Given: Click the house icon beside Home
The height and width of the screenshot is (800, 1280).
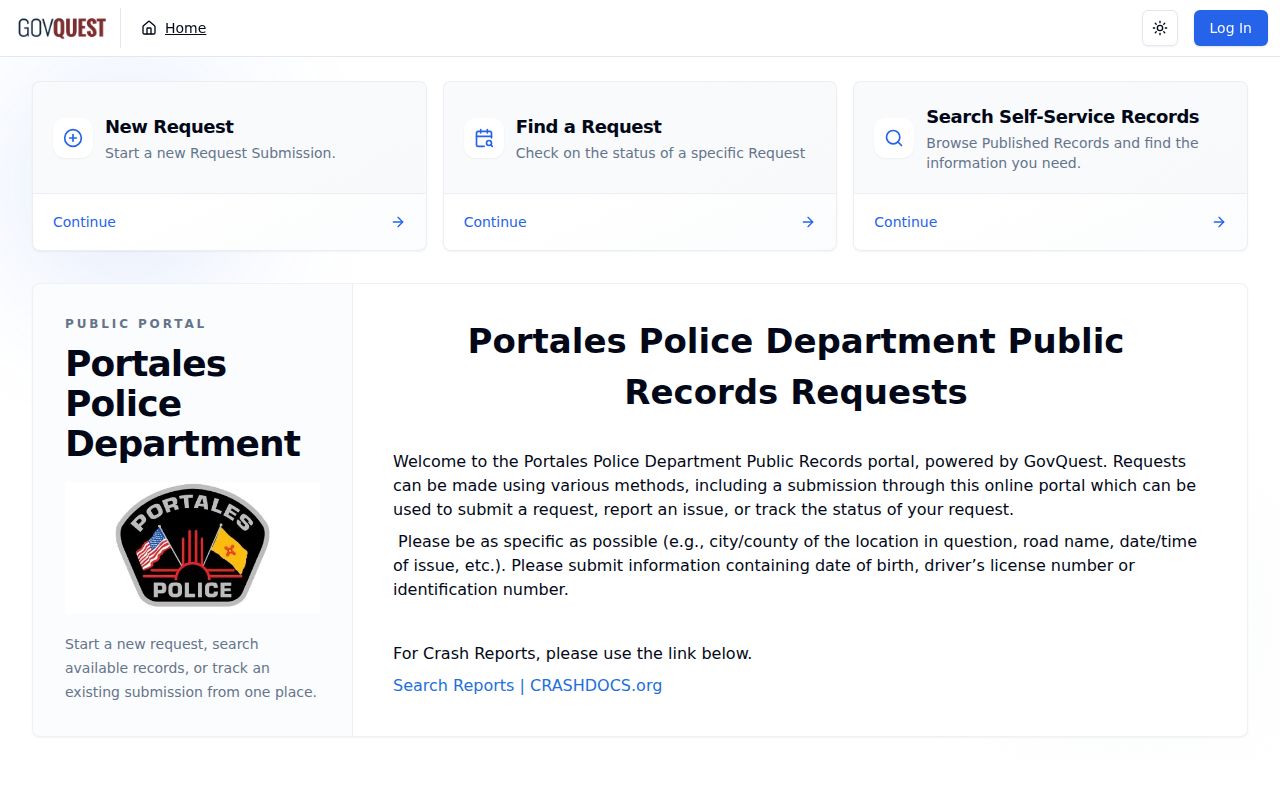Looking at the screenshot, I should (149, 28).
